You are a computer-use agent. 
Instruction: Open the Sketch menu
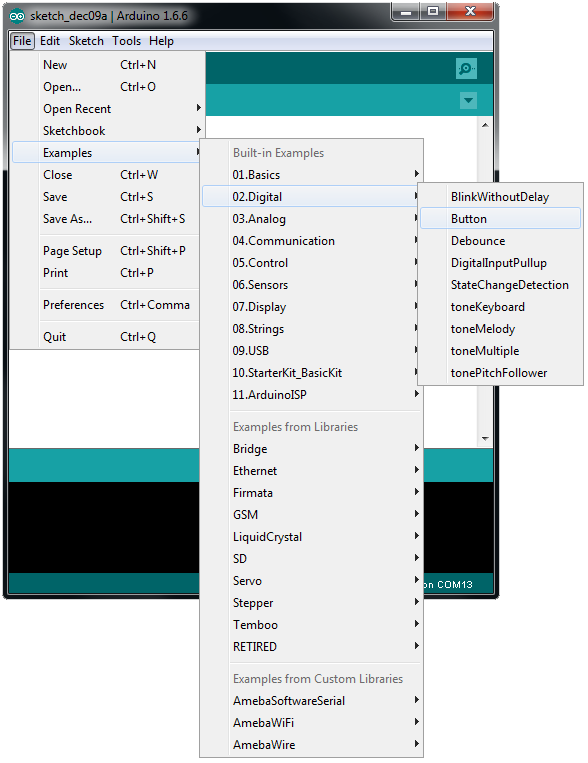(x=86, y=41)
